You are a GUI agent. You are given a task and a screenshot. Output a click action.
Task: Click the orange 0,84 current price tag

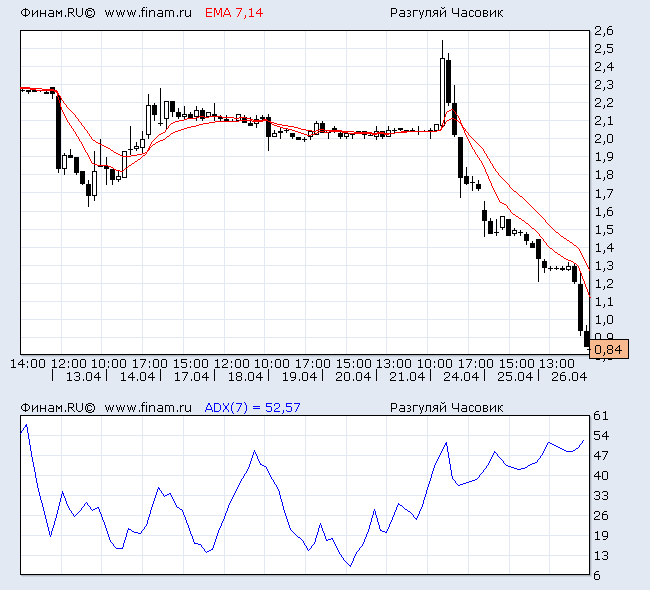(x=609, y=350)
